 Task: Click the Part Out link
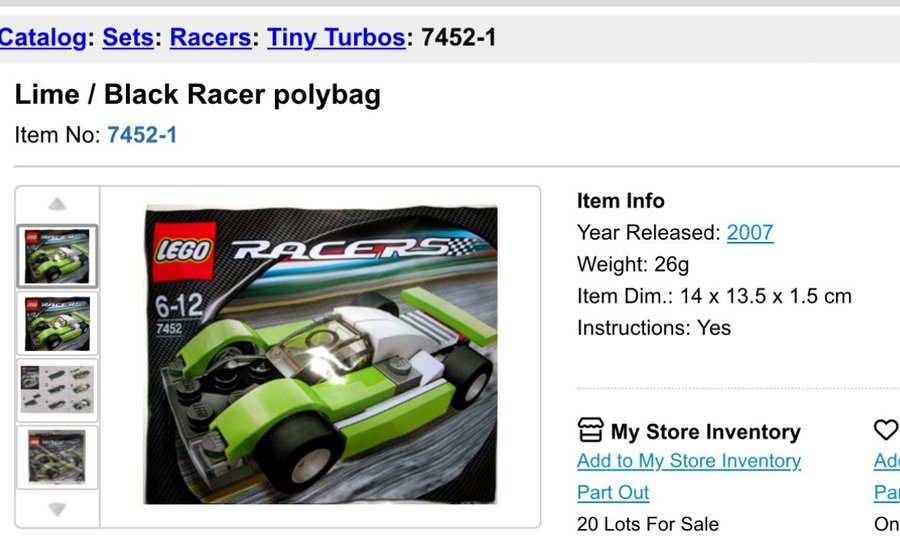coord(613,492)
